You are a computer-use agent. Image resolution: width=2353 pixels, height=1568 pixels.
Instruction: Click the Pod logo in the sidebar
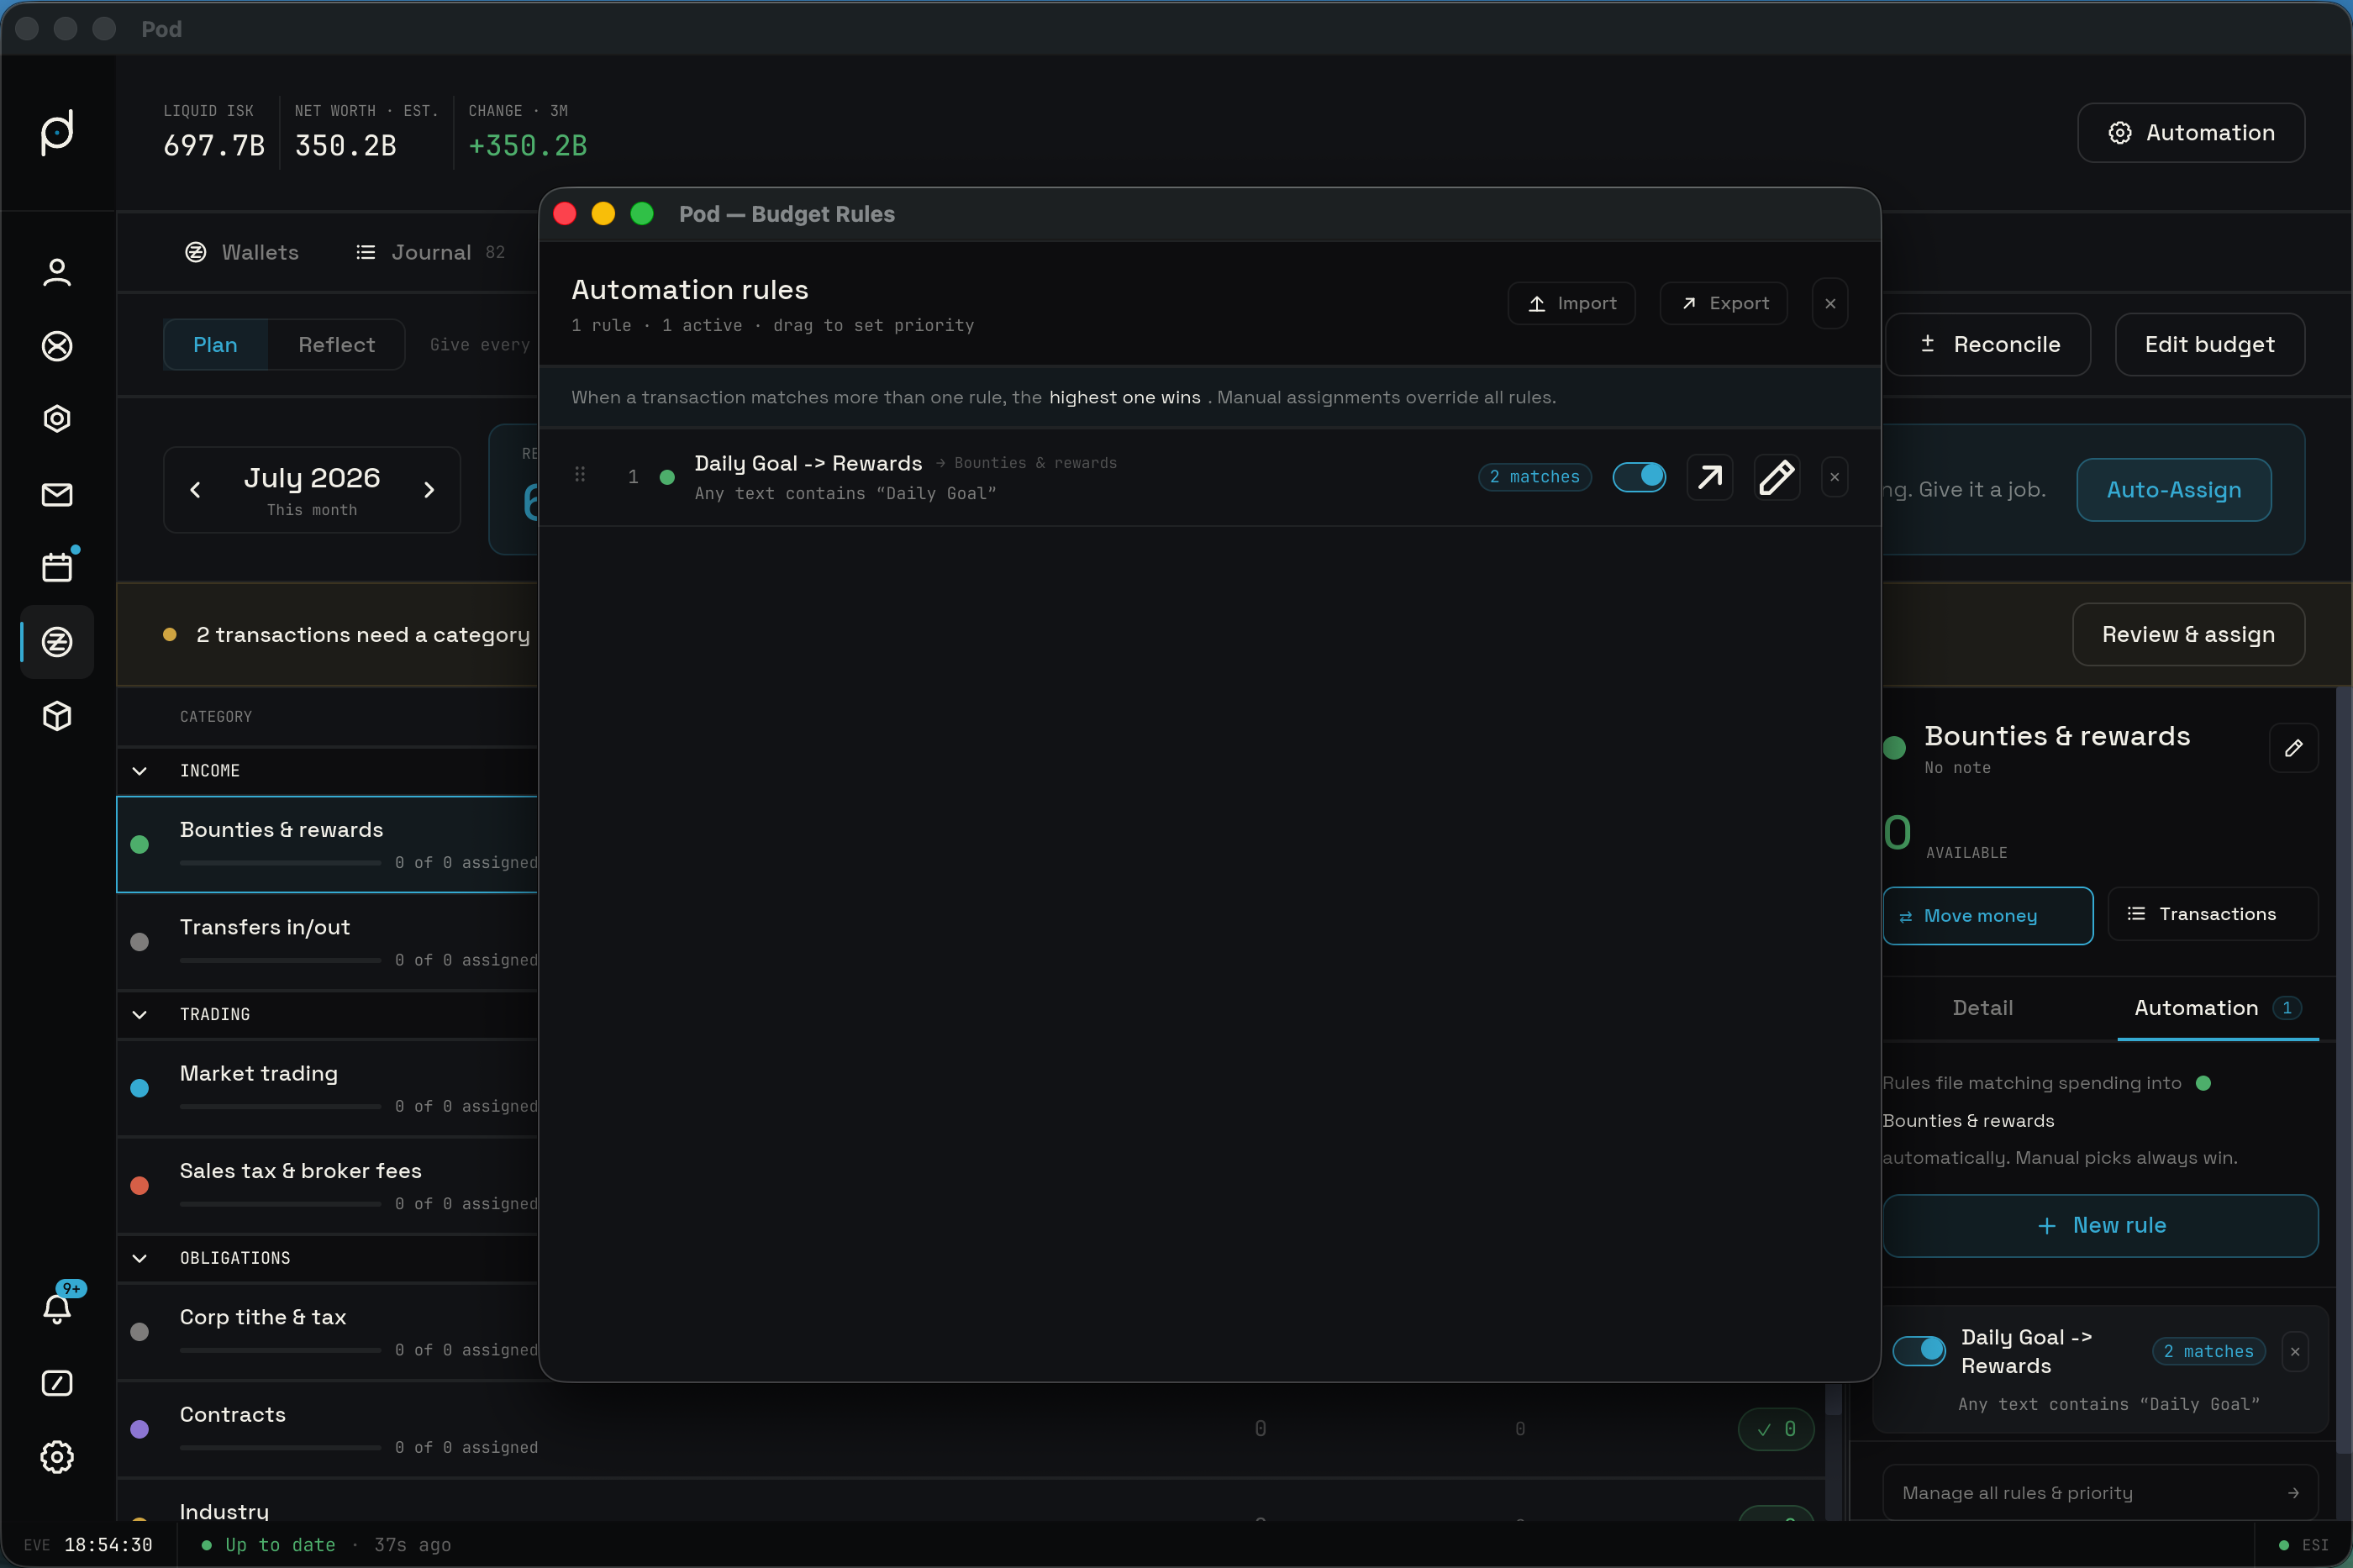click(57, 132)
